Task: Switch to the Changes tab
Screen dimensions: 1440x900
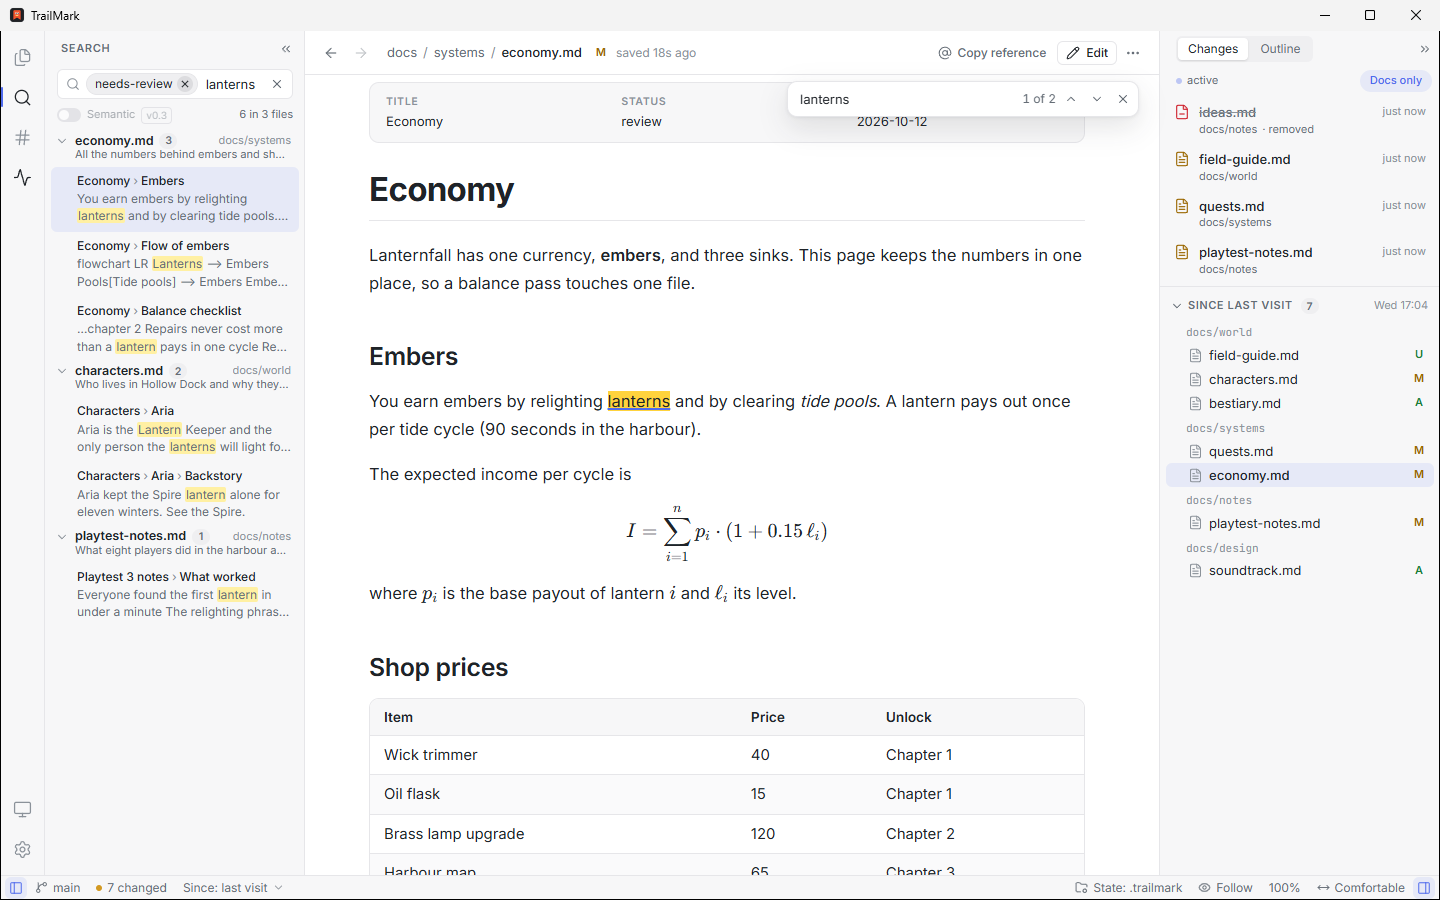Action: coord(1212,49)
